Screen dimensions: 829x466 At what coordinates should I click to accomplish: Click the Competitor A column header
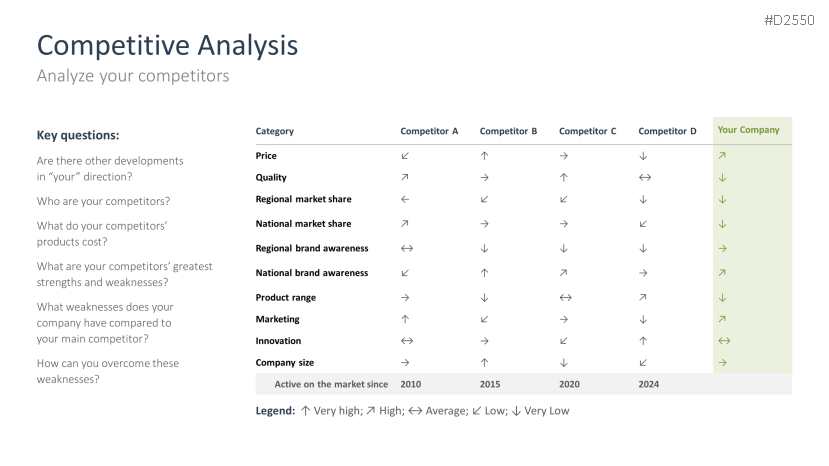(429, 131)
